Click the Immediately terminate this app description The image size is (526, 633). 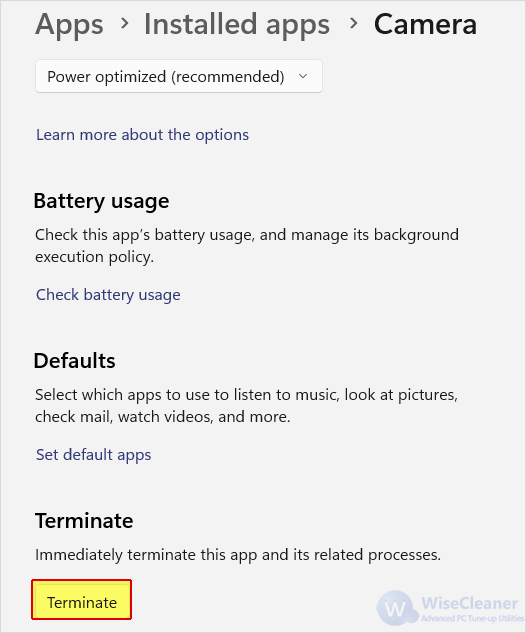pyautogui.click(x=238, y=555)
